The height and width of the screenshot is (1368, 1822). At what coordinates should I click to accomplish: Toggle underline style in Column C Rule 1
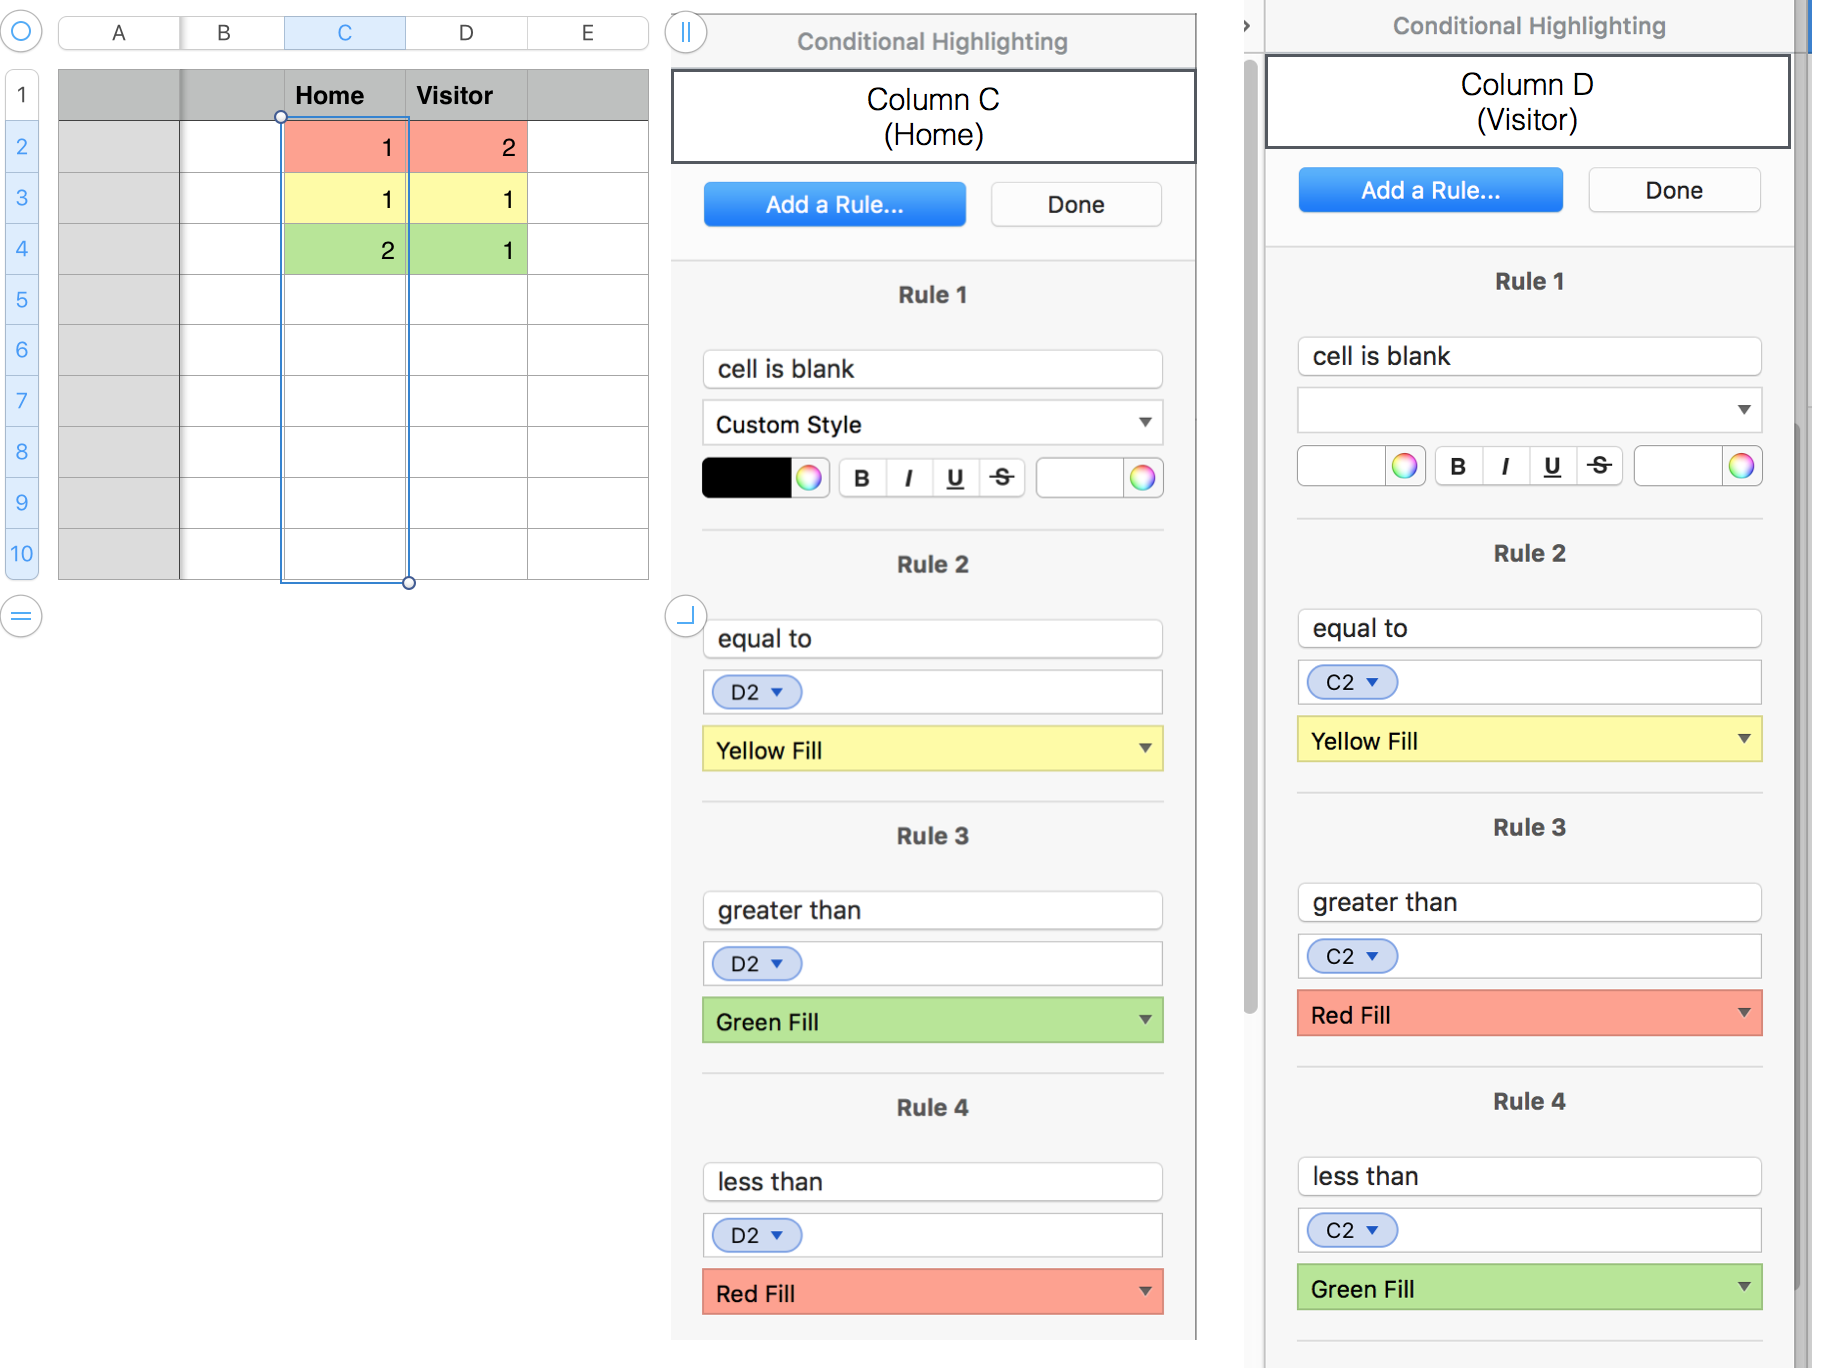pos(954,478)
